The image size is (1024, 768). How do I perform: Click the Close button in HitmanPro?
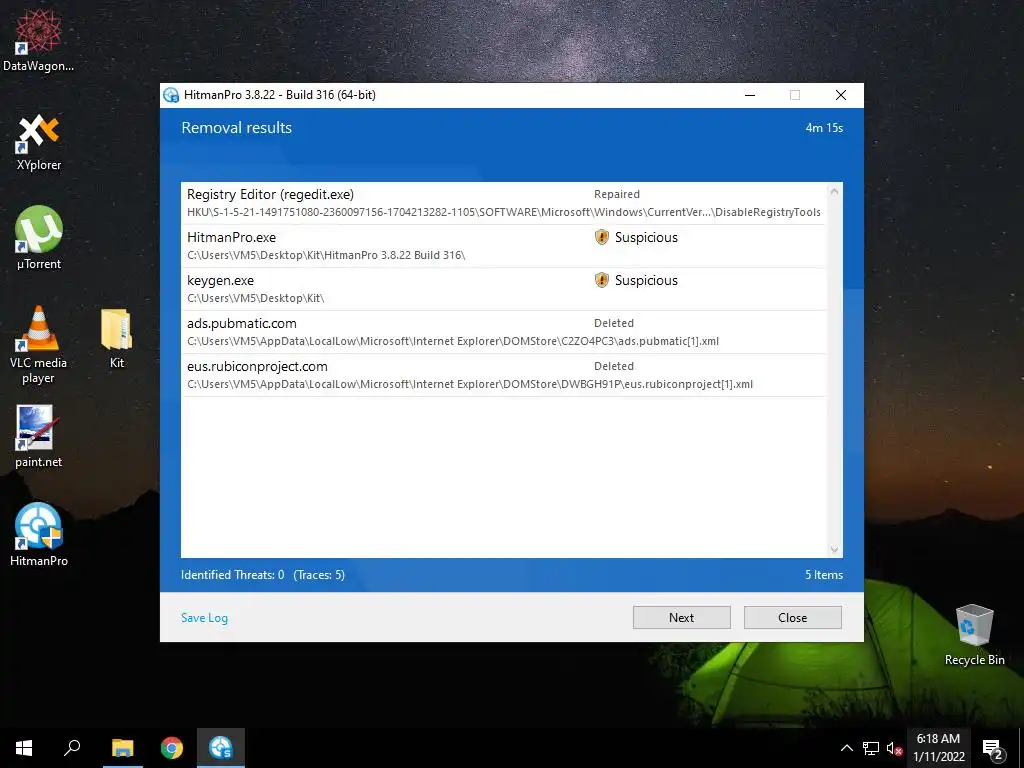(x=792, y=618)
